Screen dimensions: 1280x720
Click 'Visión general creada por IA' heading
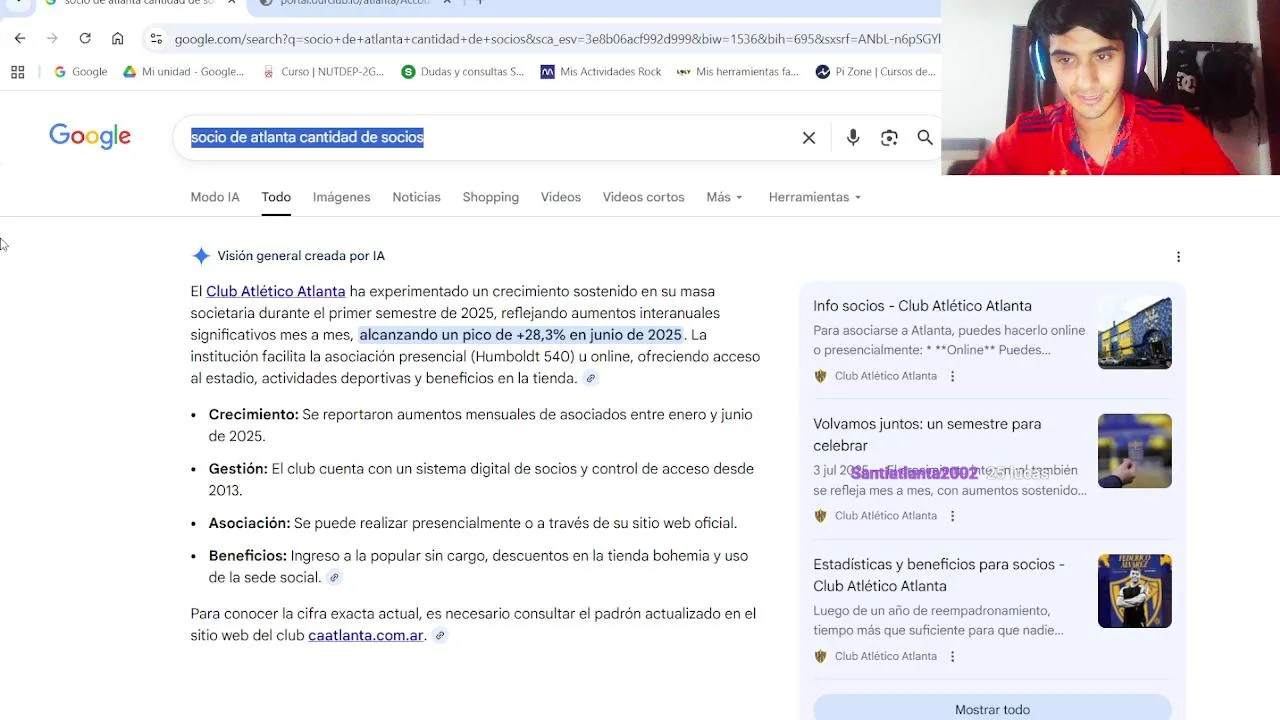tap(301, 256)
